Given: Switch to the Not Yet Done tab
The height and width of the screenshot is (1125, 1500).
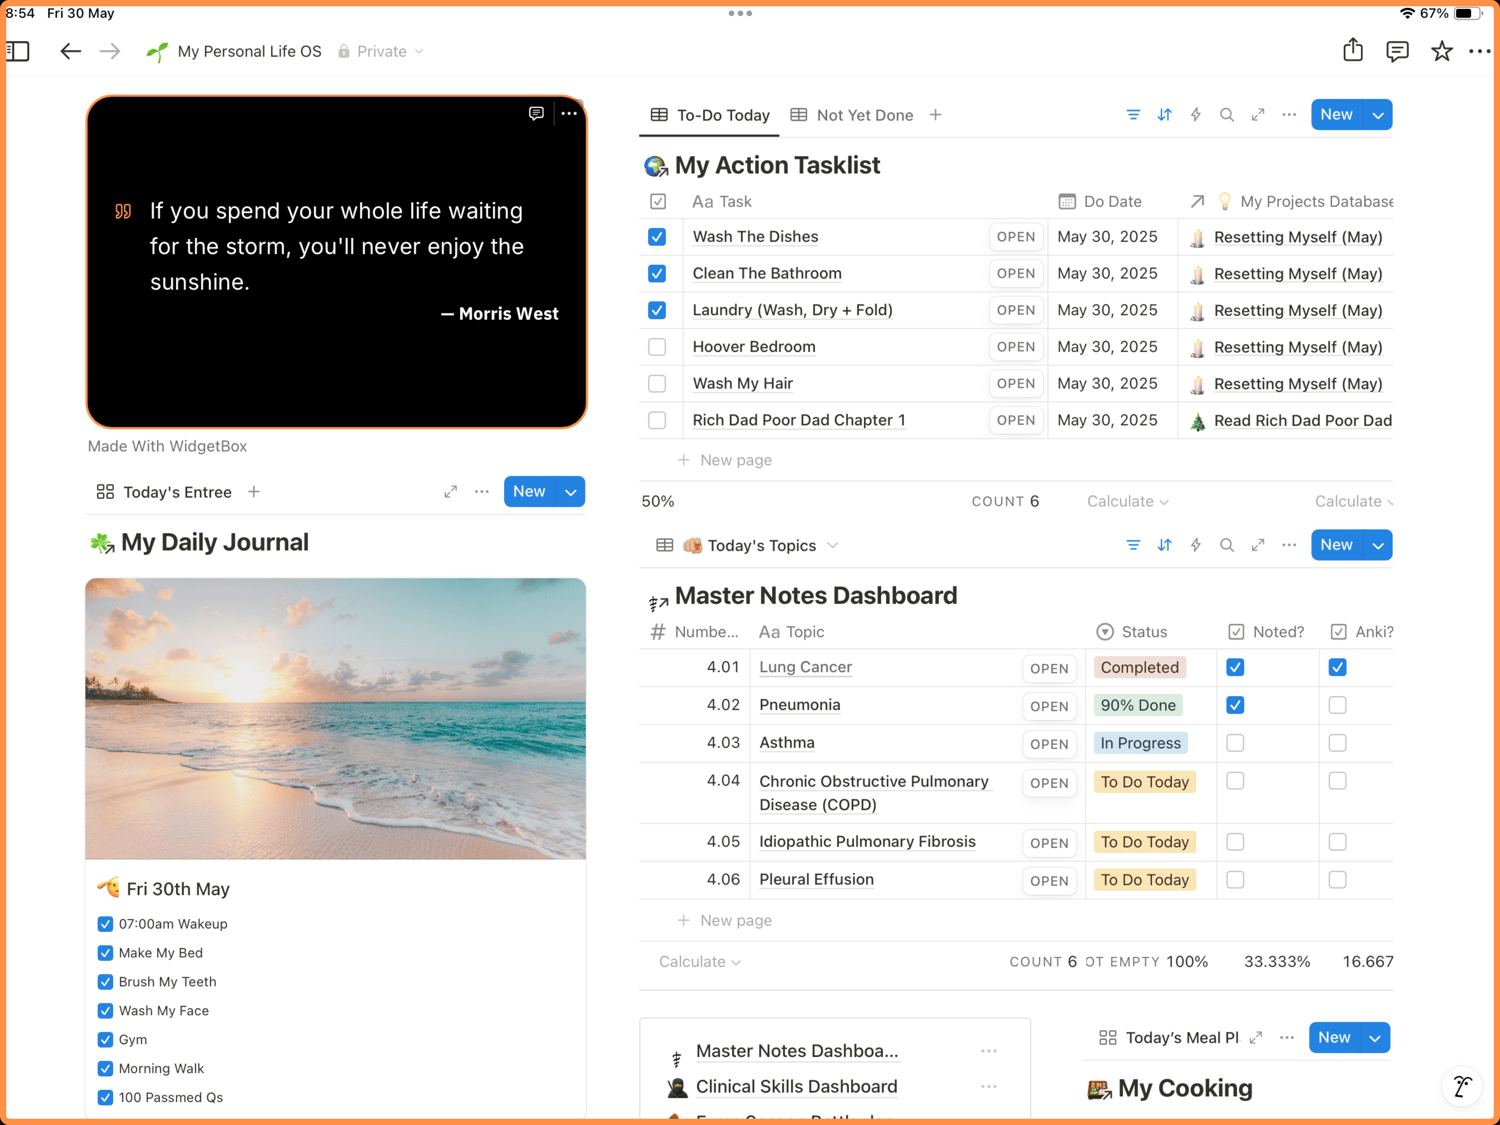Looking at the screenshot, I should [852, 115].
